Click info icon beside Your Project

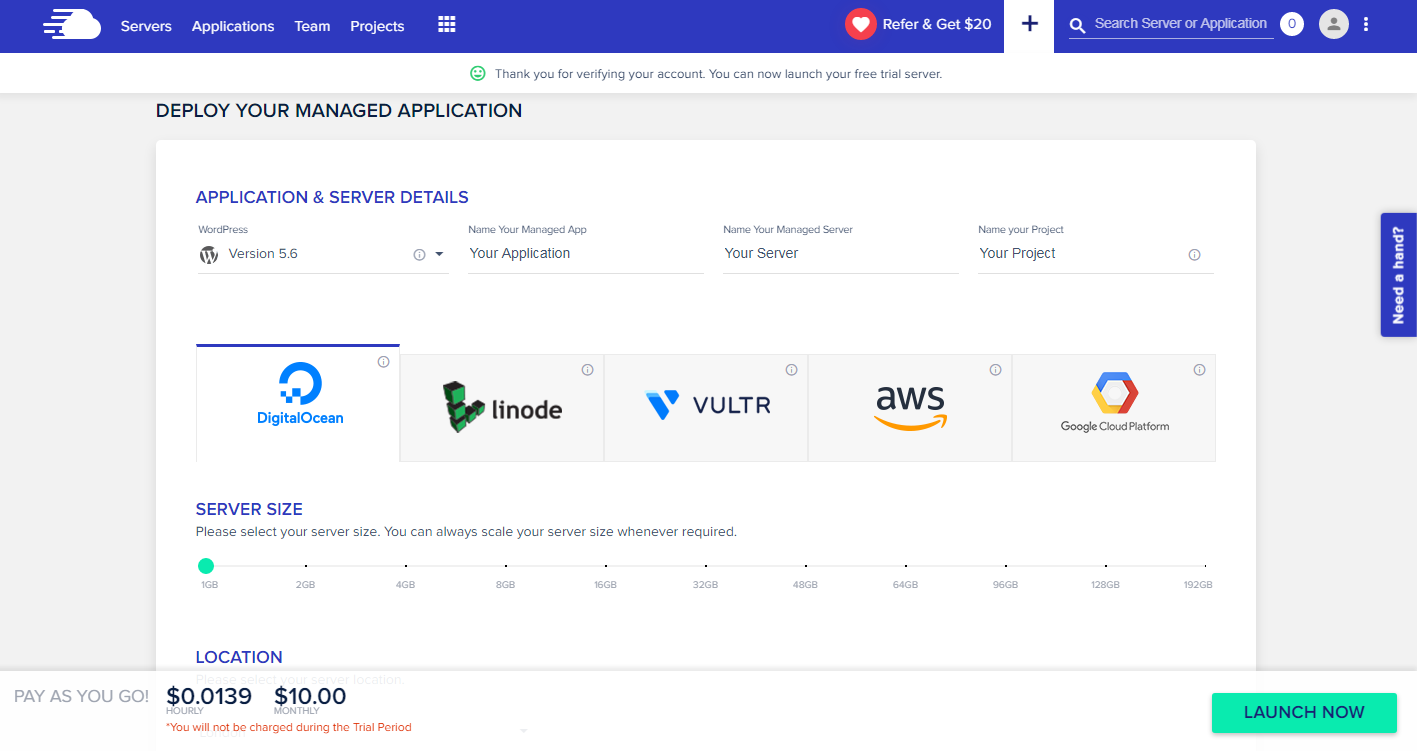(x=1194, y=255)
